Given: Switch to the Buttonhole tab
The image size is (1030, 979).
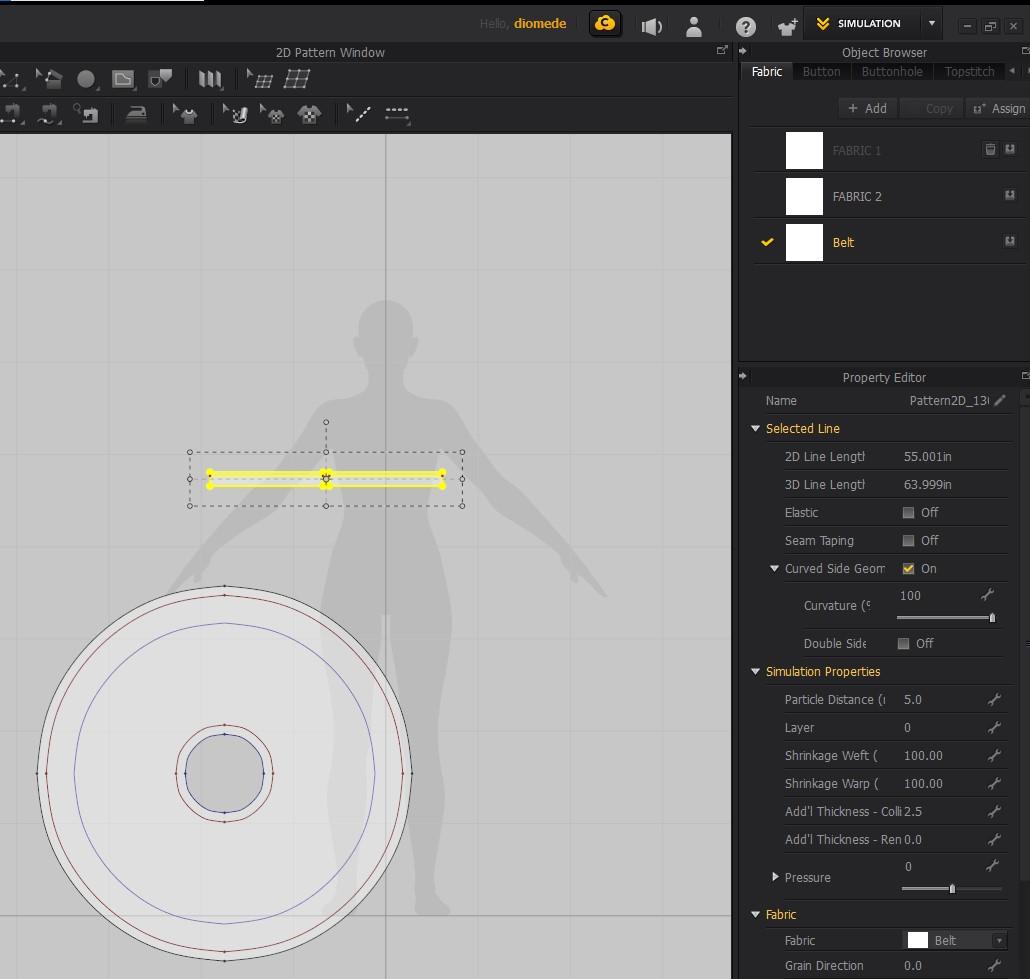Looking at the screenshot, I should (x=891, y=72).
